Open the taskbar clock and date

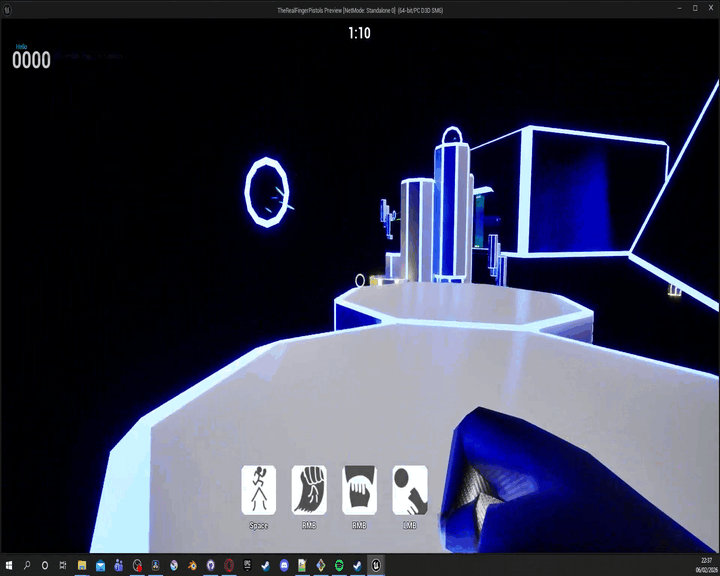point(706,566)
